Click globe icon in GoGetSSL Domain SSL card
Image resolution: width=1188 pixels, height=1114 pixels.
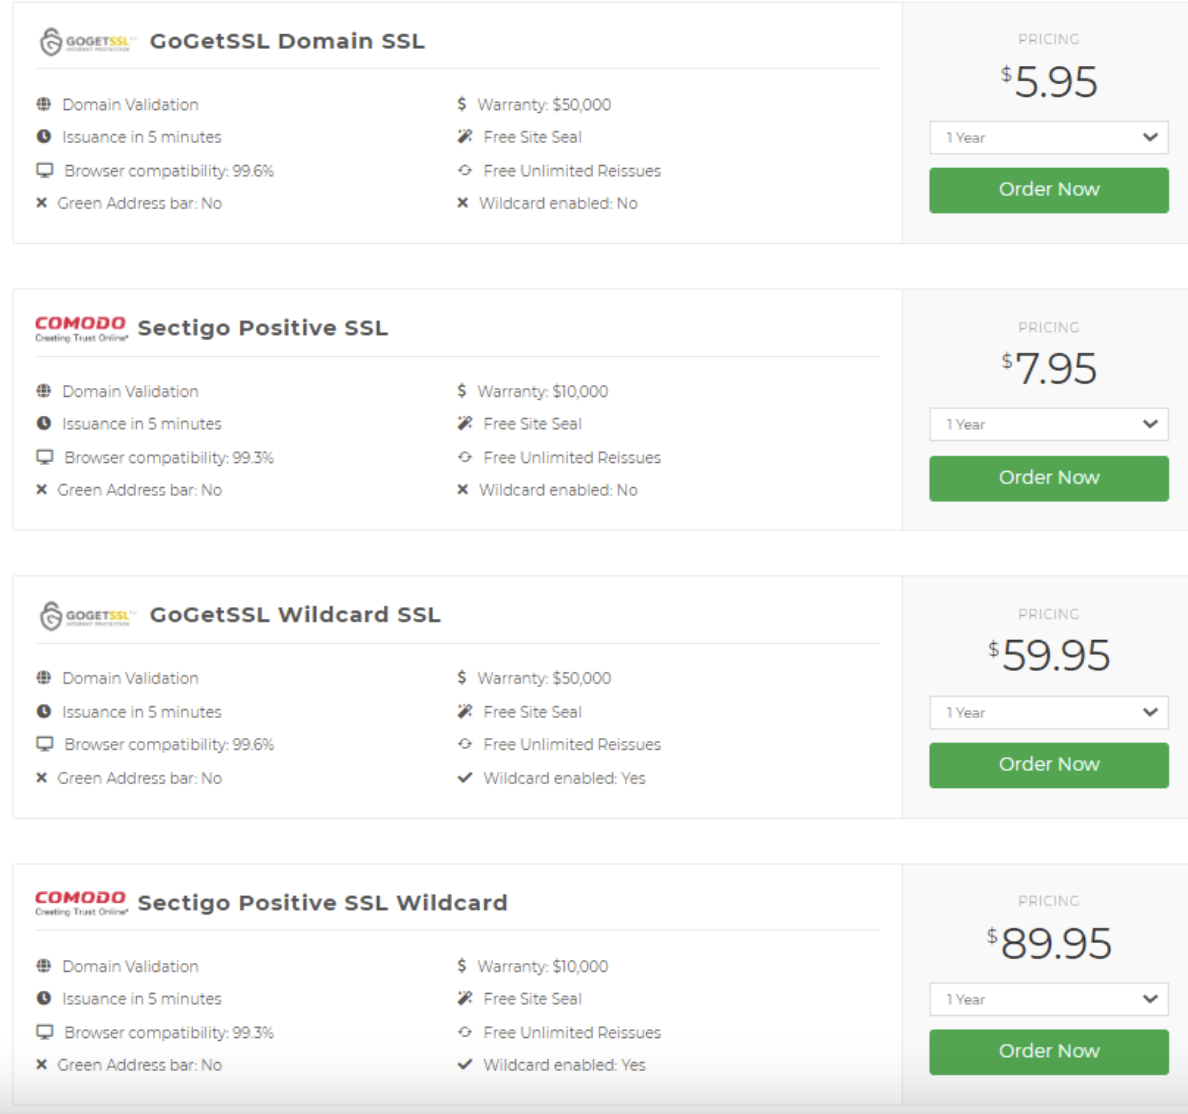(44, 104)
